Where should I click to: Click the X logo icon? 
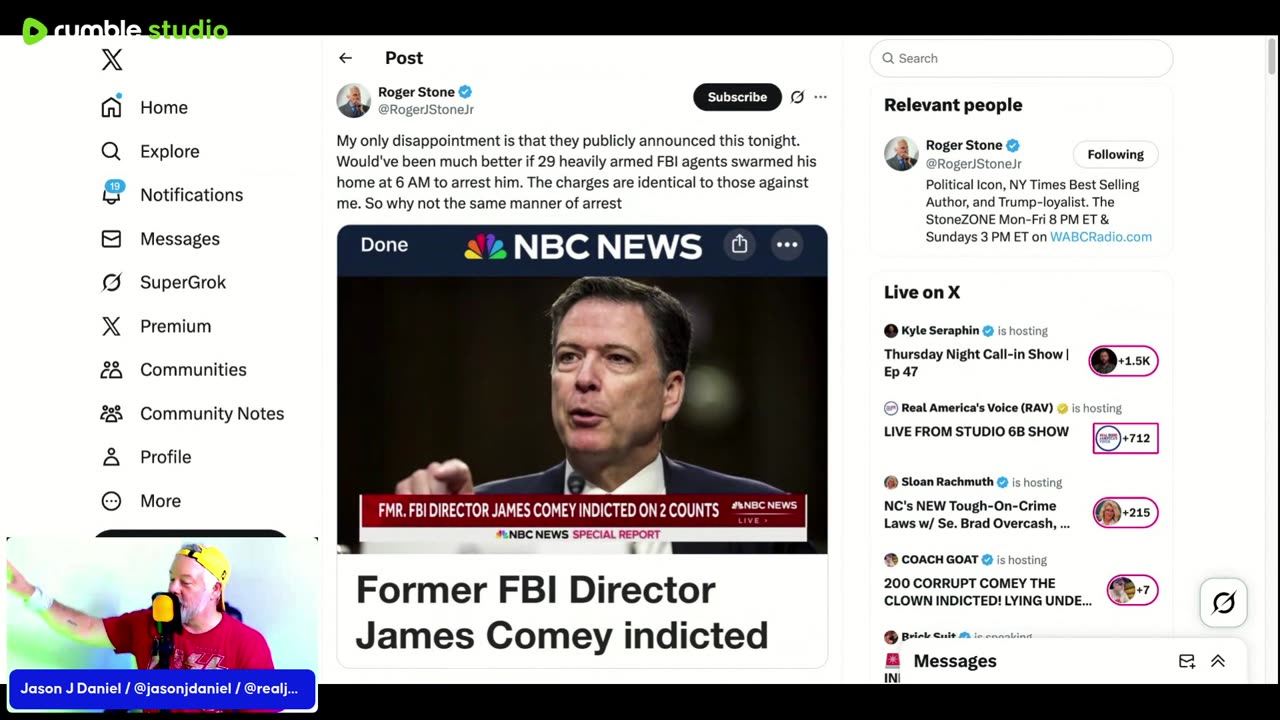pos(112,60)
